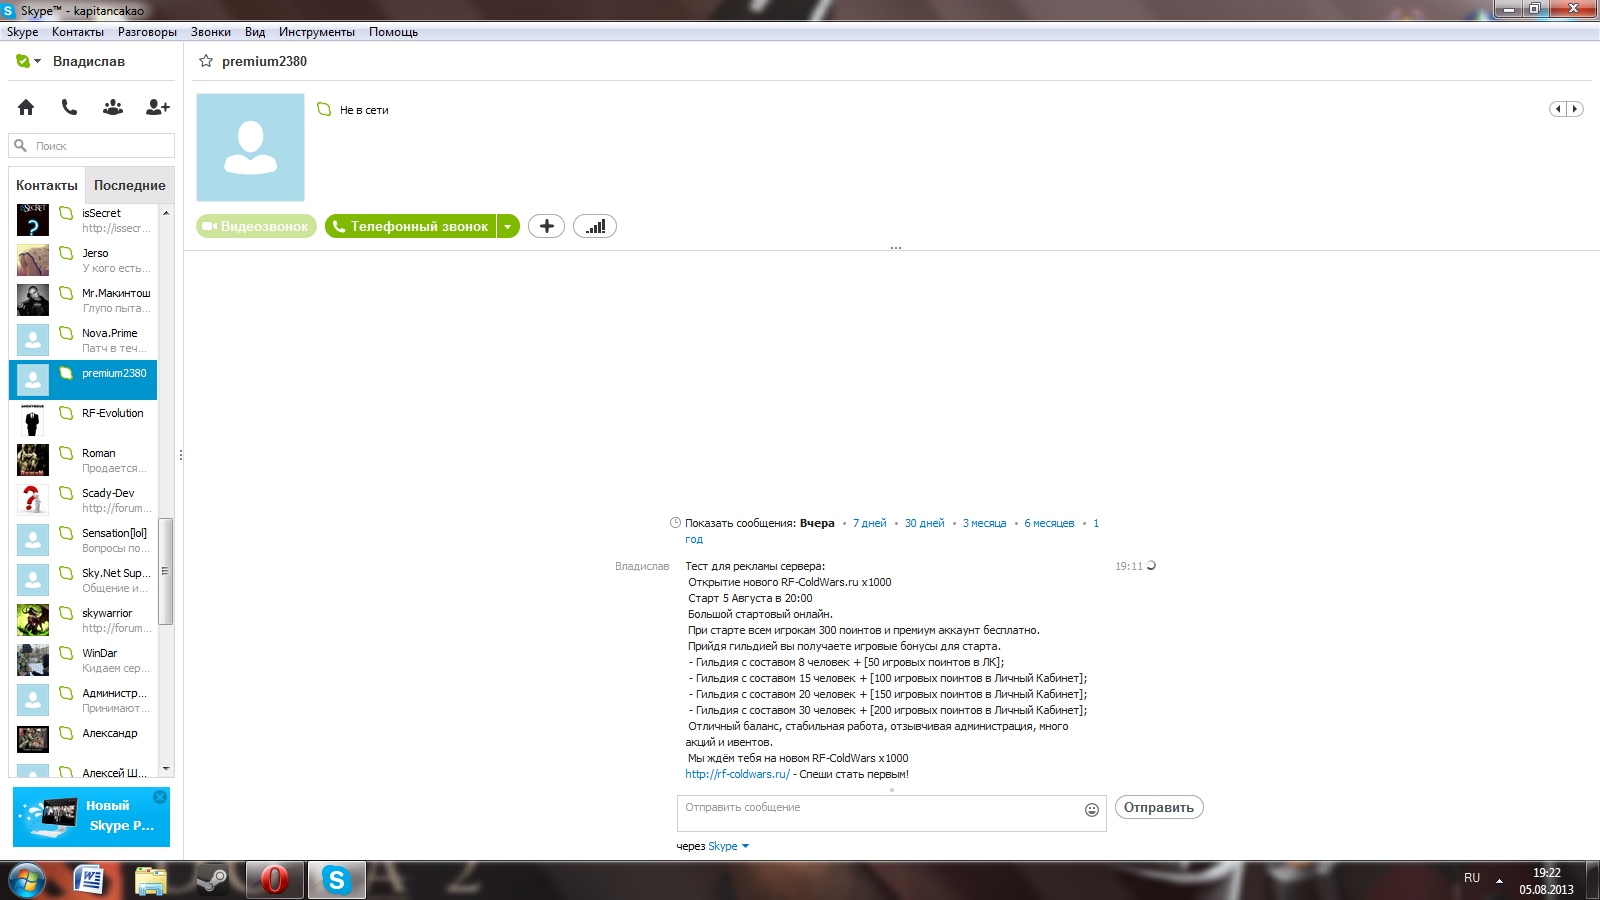Start a Телефонный звонок call
This screenshot has width=1600, height=900.
411,227
